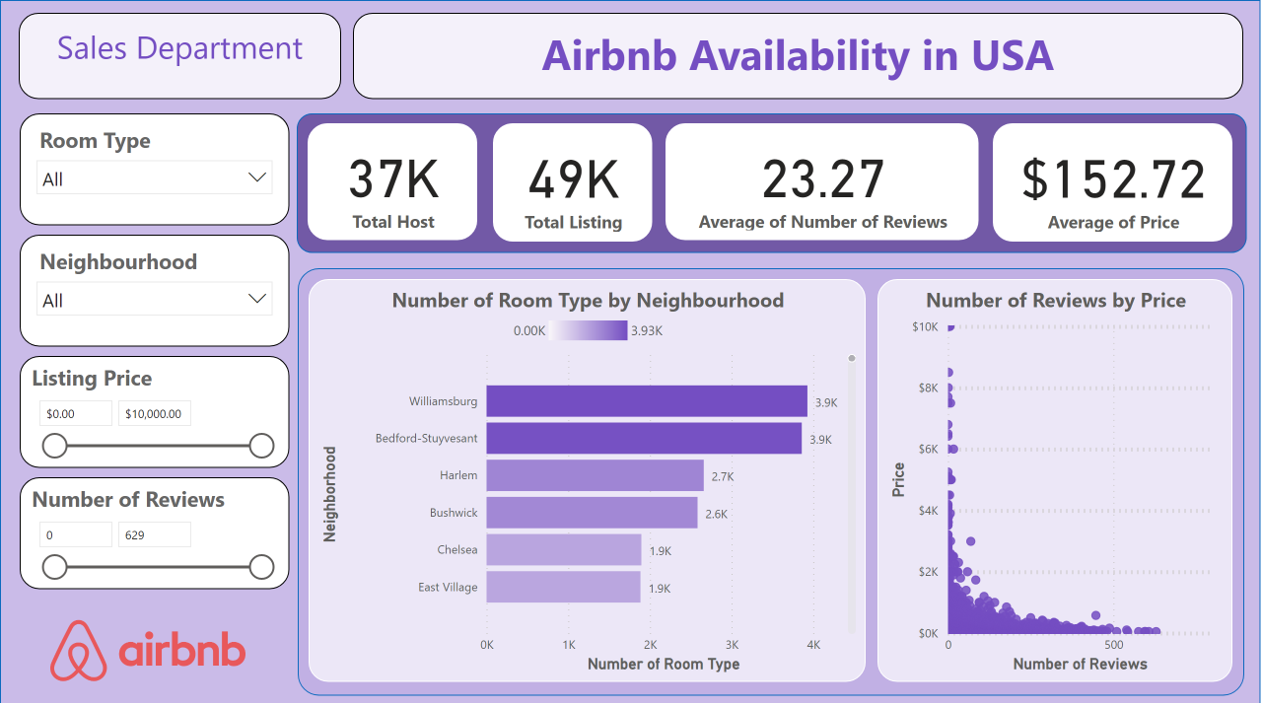This screenshot has height=703, width=1262.
Task: Select the Bedford-Stuyvesant bar in chart
Action: tap(644, 438)
